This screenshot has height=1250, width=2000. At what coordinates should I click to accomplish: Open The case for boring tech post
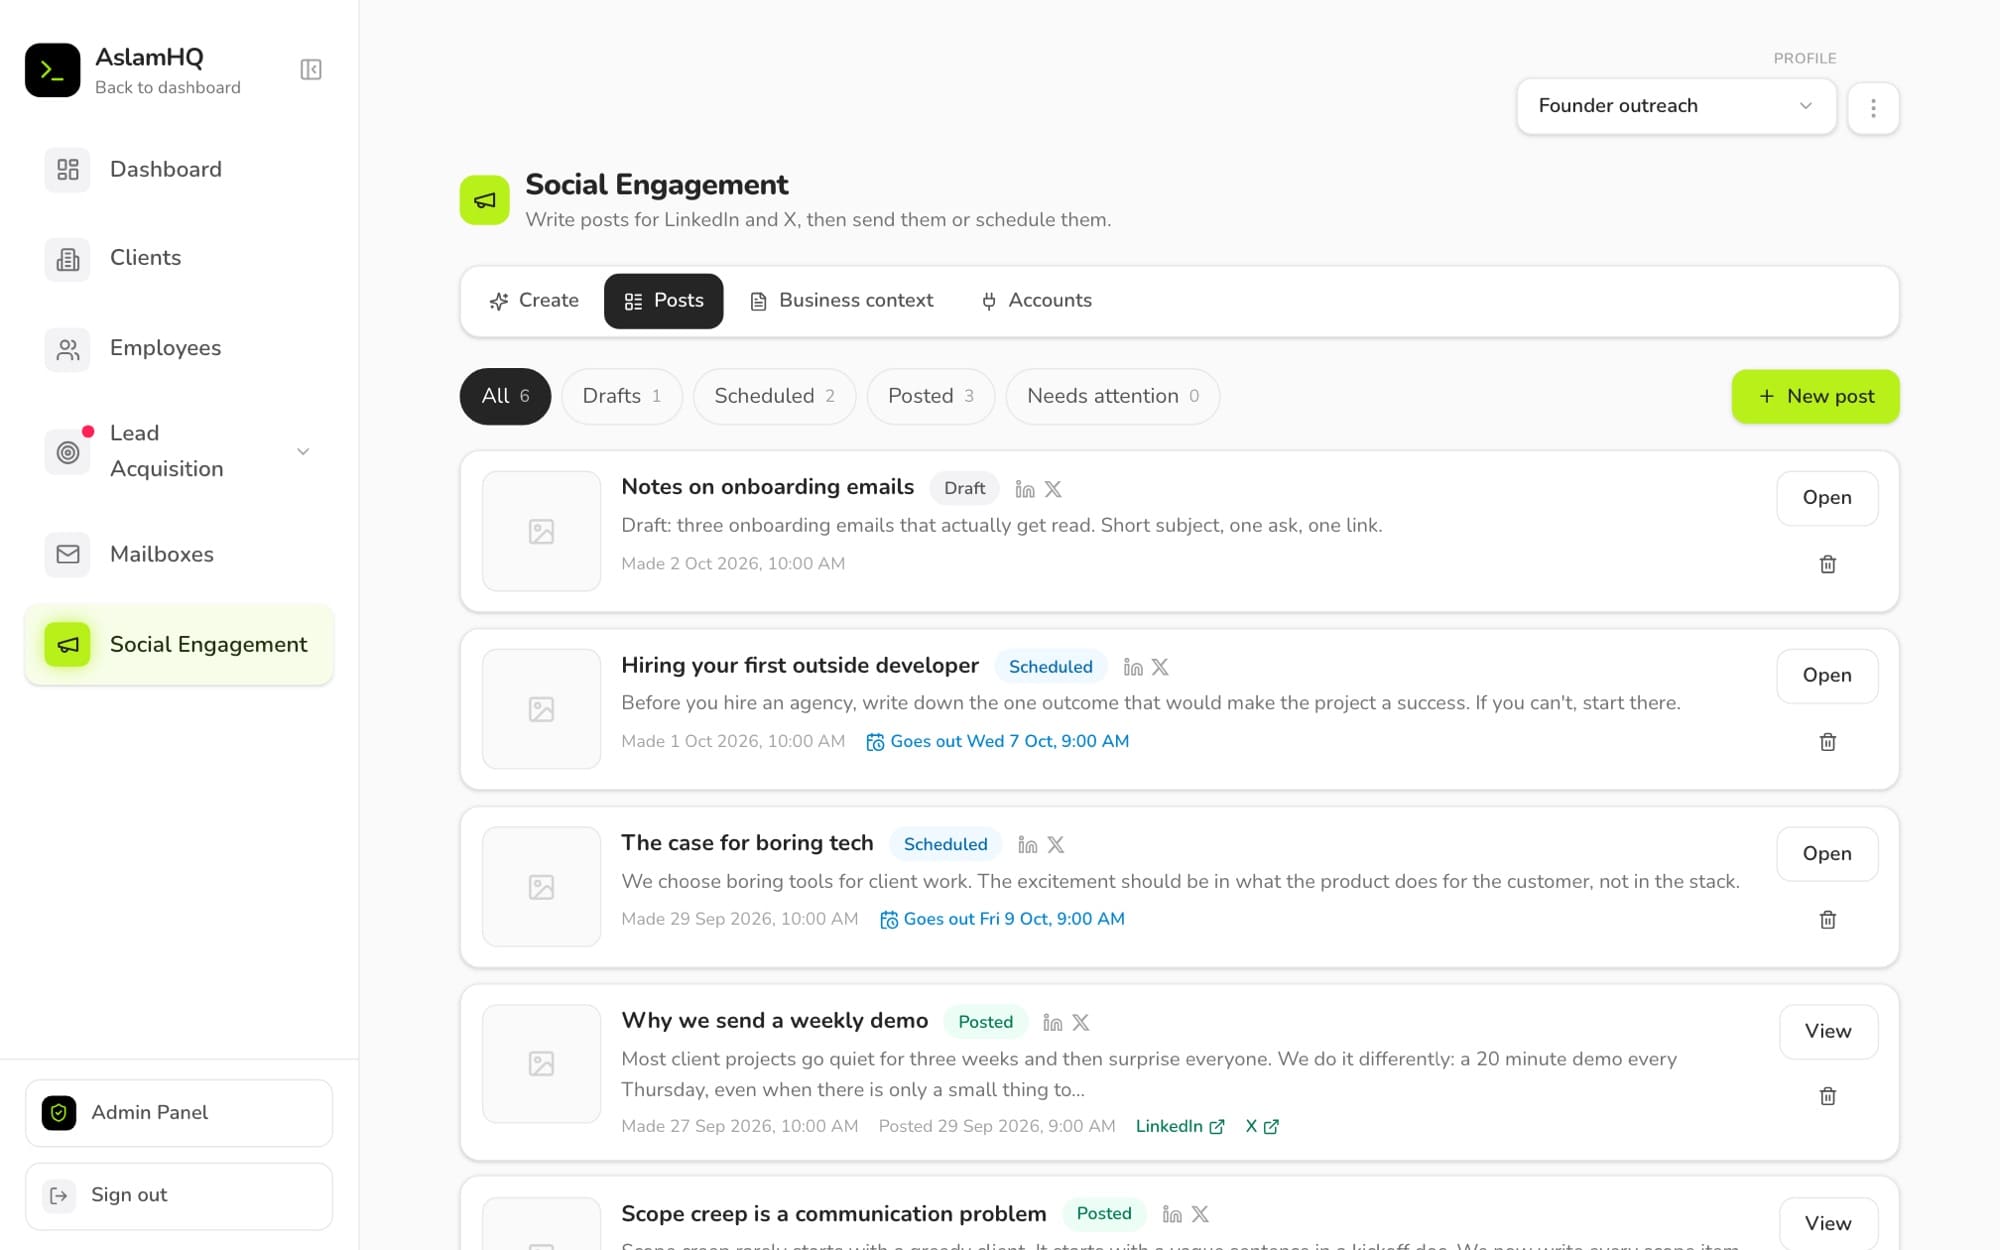pyautogui.click(x=1827, y=854)
